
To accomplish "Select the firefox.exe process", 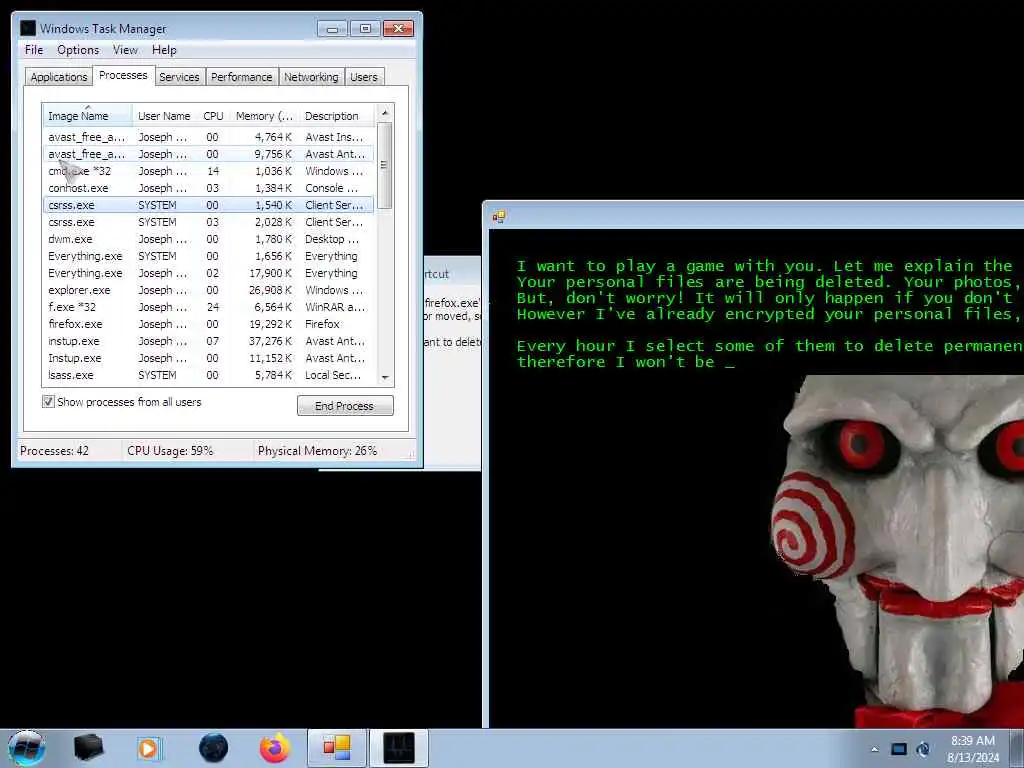I will (x=209, y=324).
